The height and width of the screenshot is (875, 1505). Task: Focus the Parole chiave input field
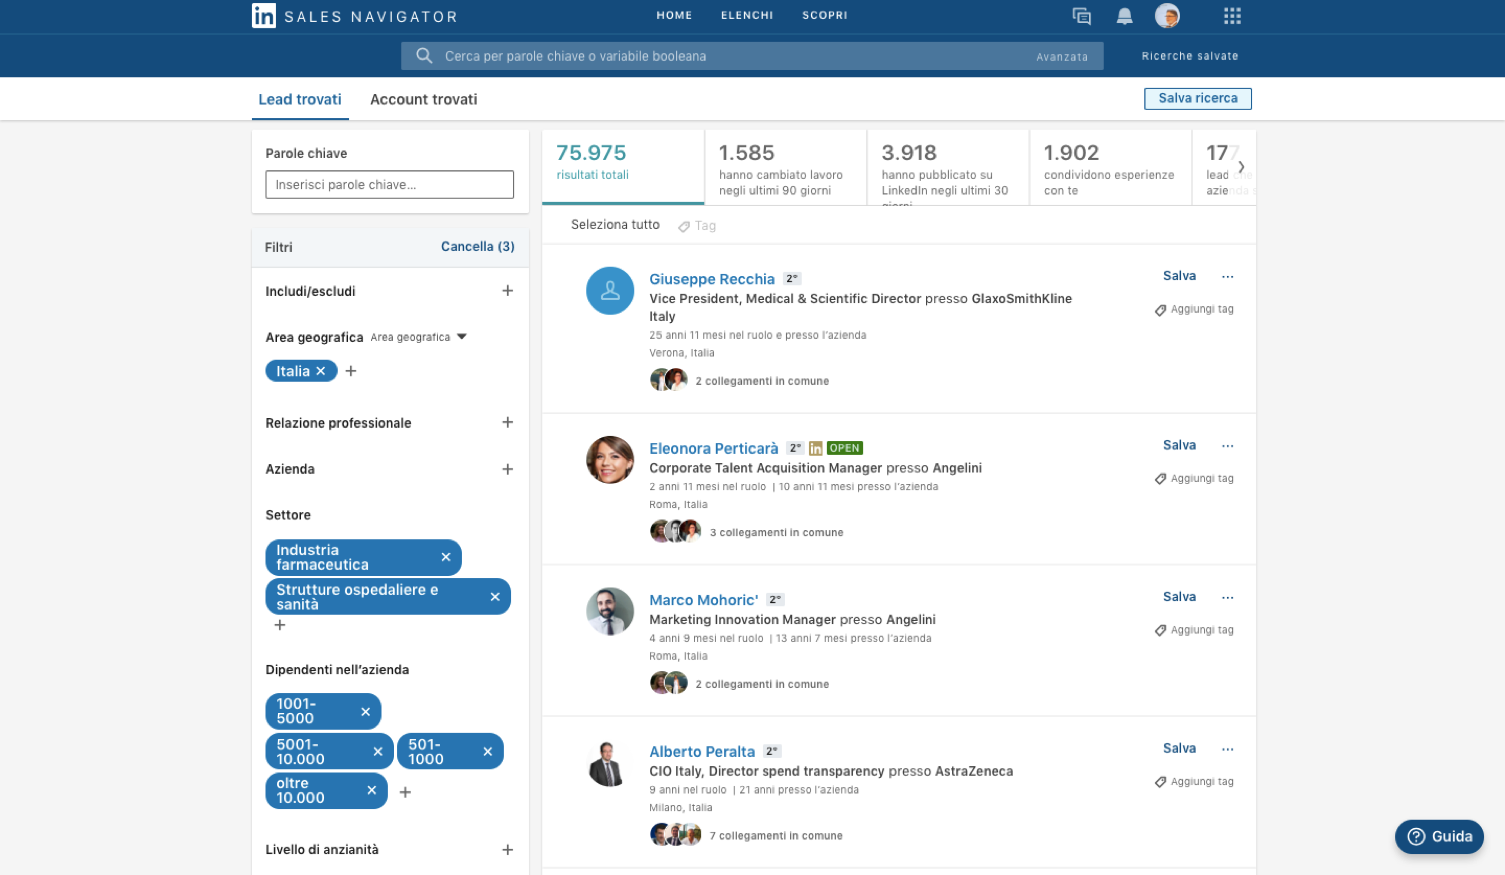[x=390, y=185]
